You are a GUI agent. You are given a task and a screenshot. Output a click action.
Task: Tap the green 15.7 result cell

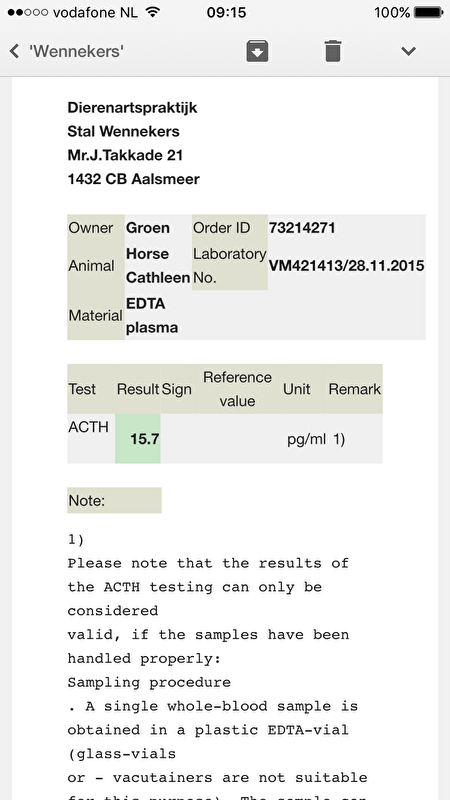(x=138, y=439)
